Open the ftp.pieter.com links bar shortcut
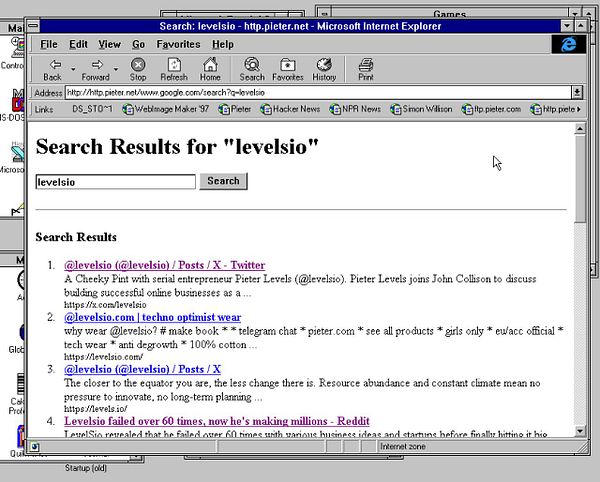The width and height of the screenshot is (600, 482). tap(492, 109)
